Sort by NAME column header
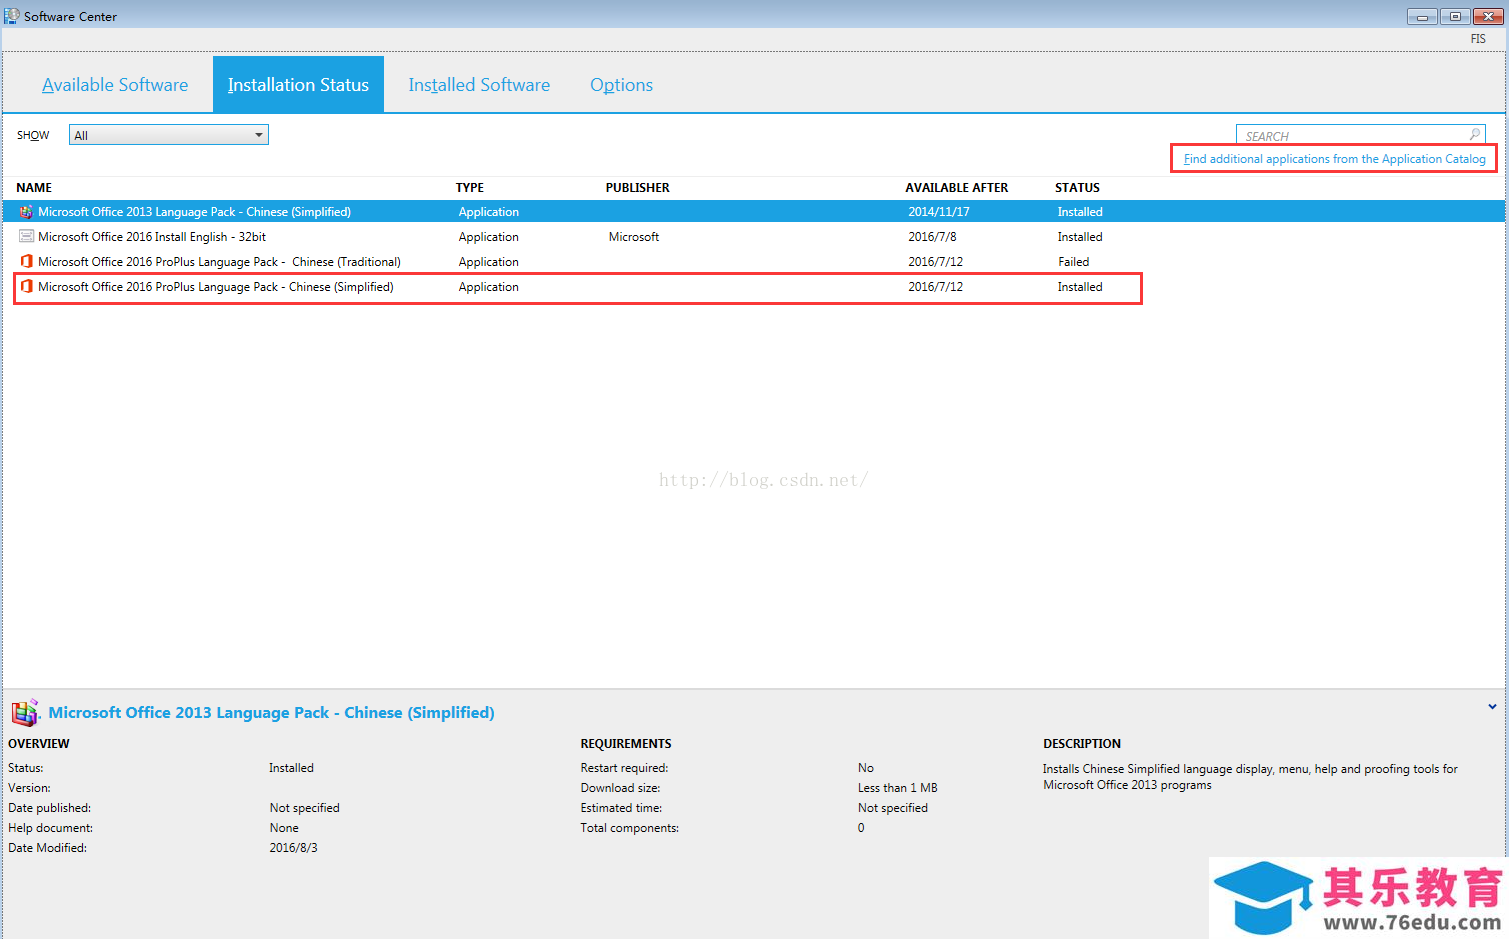 [34, 188]
